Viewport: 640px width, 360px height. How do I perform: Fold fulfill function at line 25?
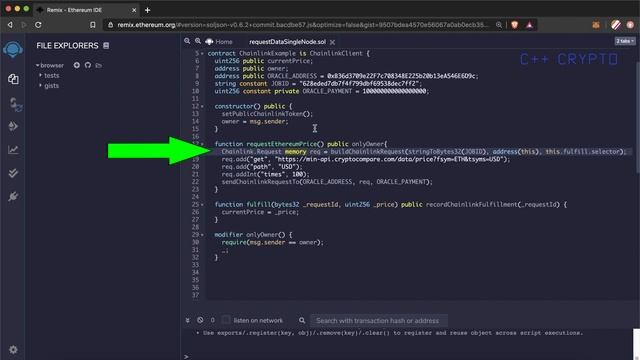coord(202,204)
